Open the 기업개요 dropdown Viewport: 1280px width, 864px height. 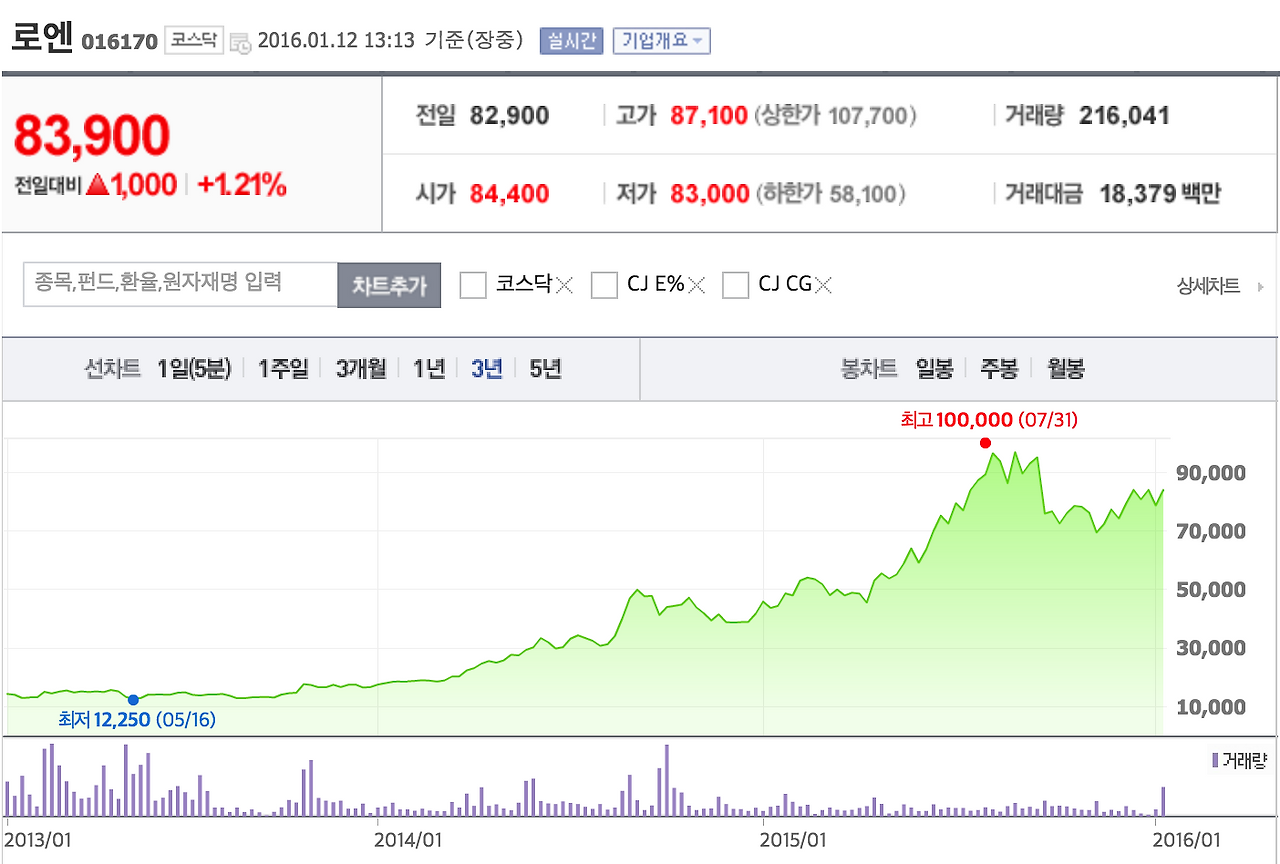click(661, 41)
